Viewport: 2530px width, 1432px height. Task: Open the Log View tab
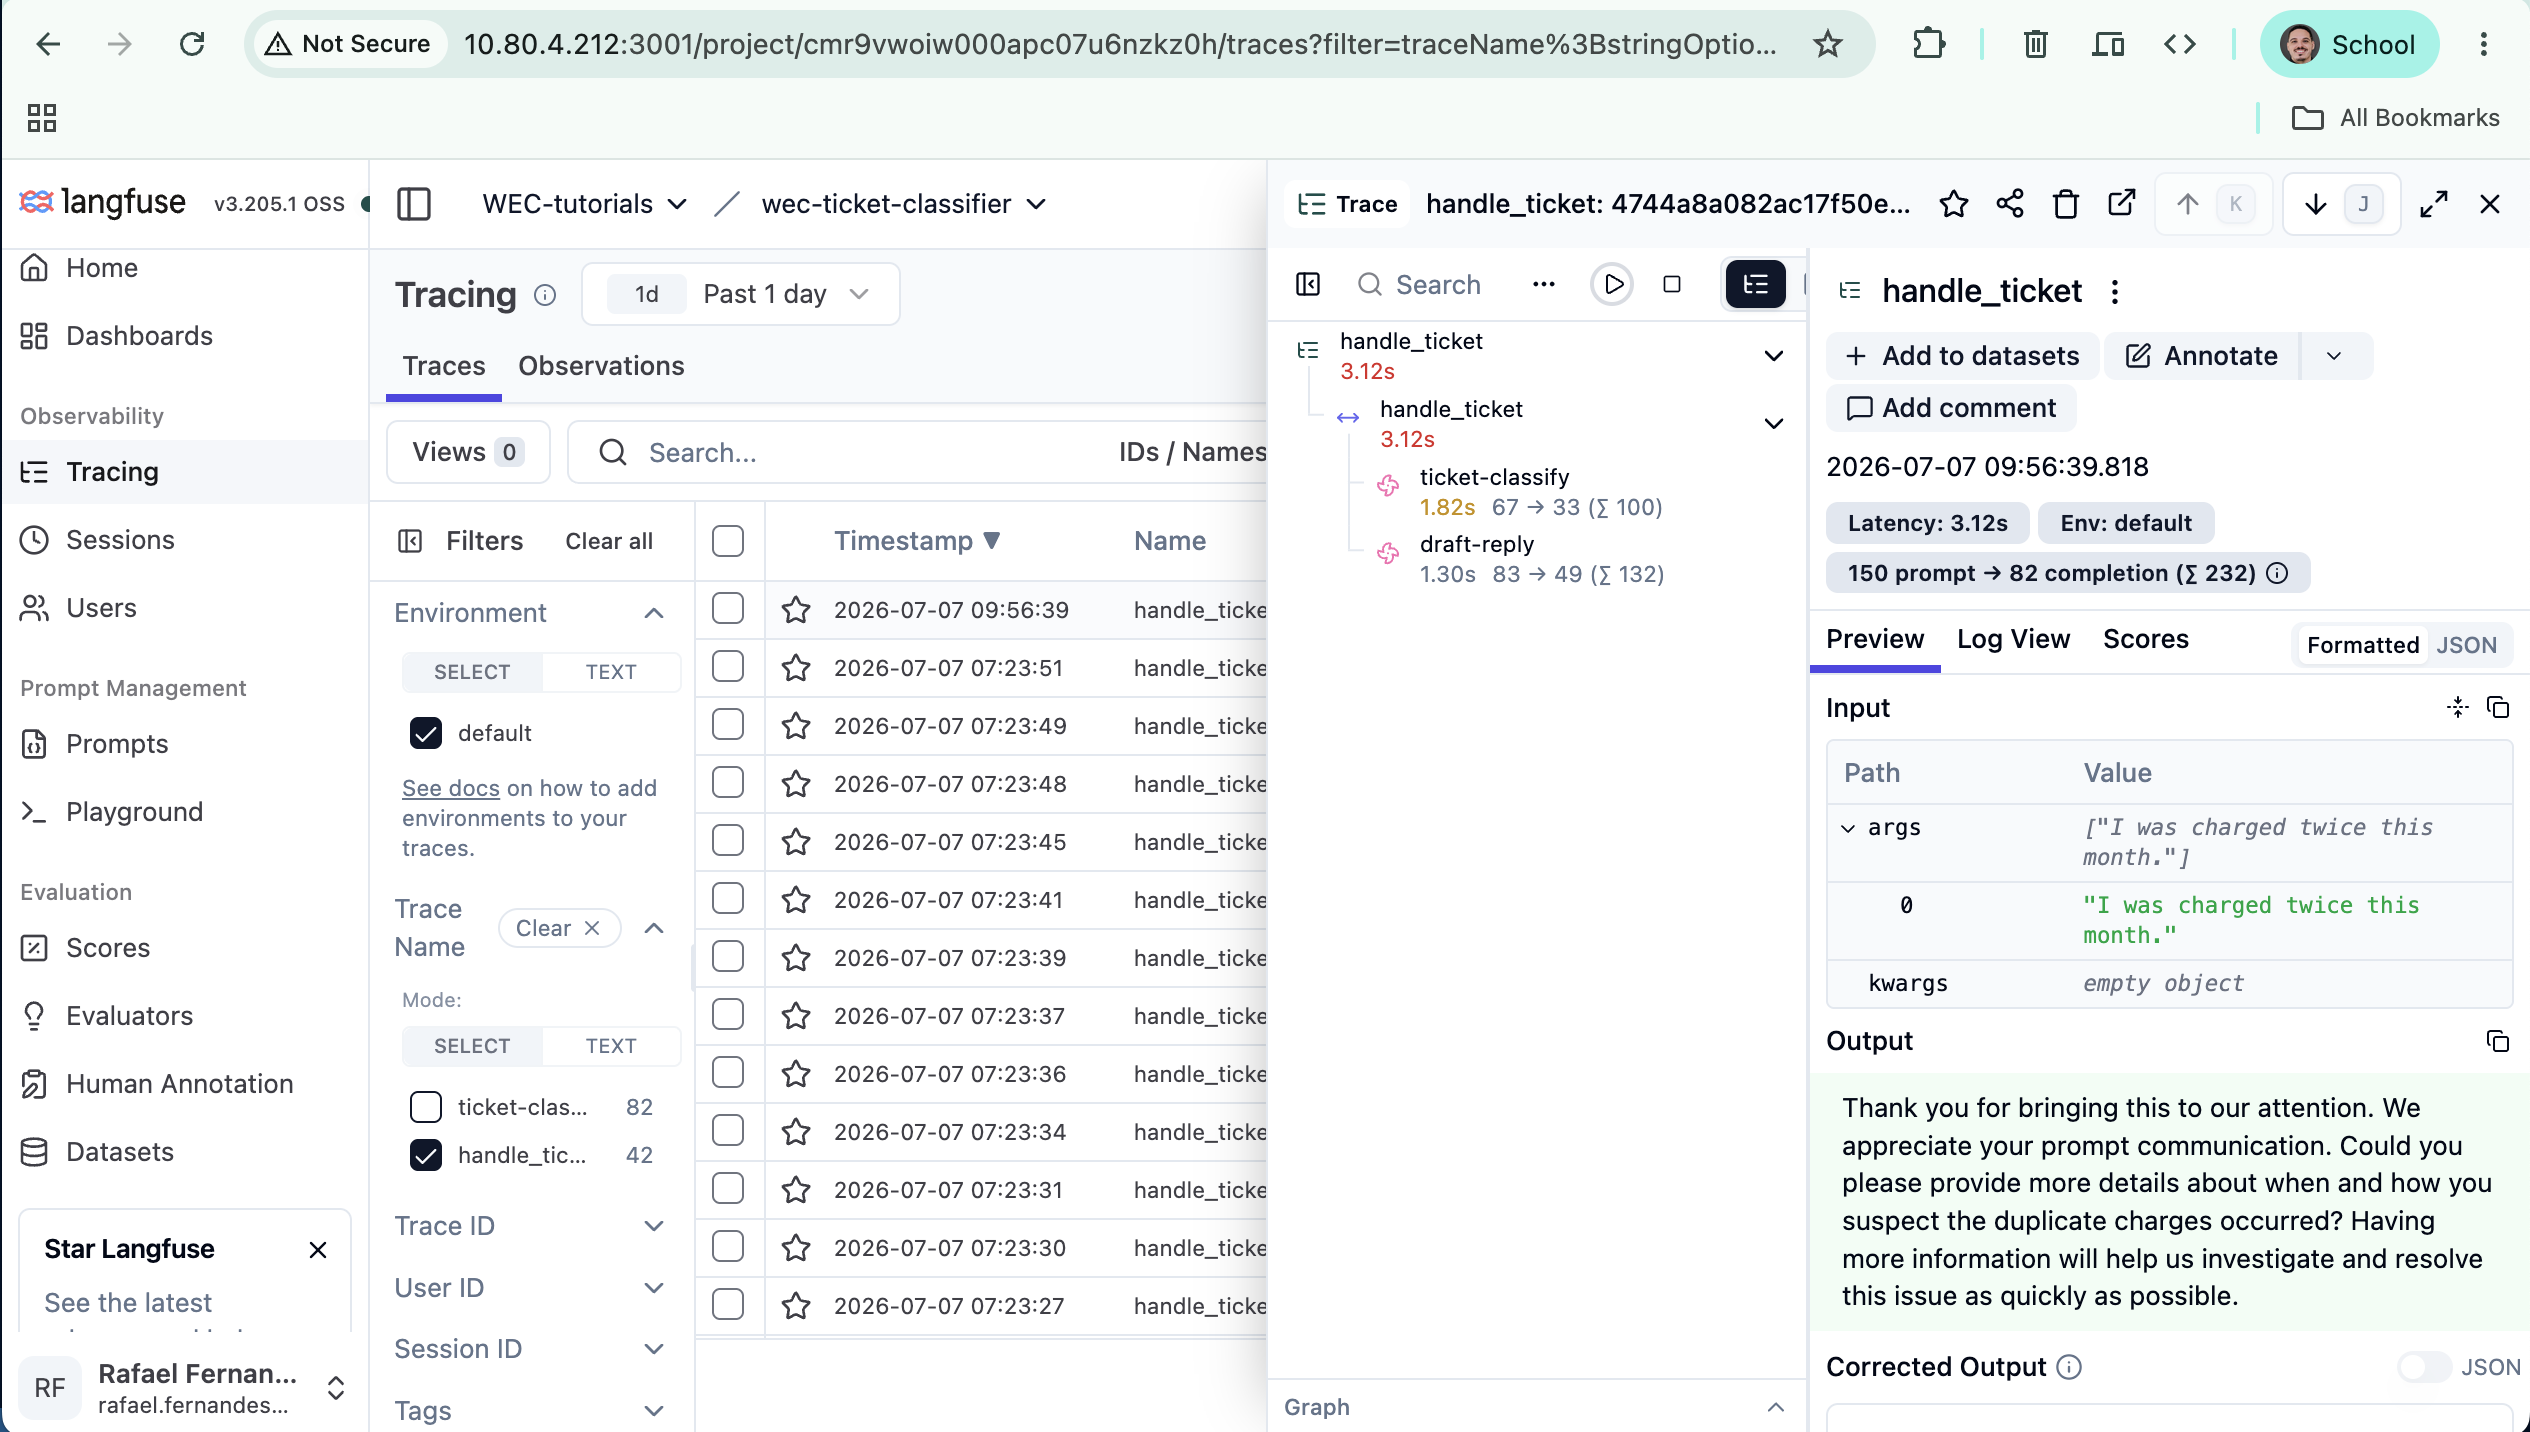2013,639
